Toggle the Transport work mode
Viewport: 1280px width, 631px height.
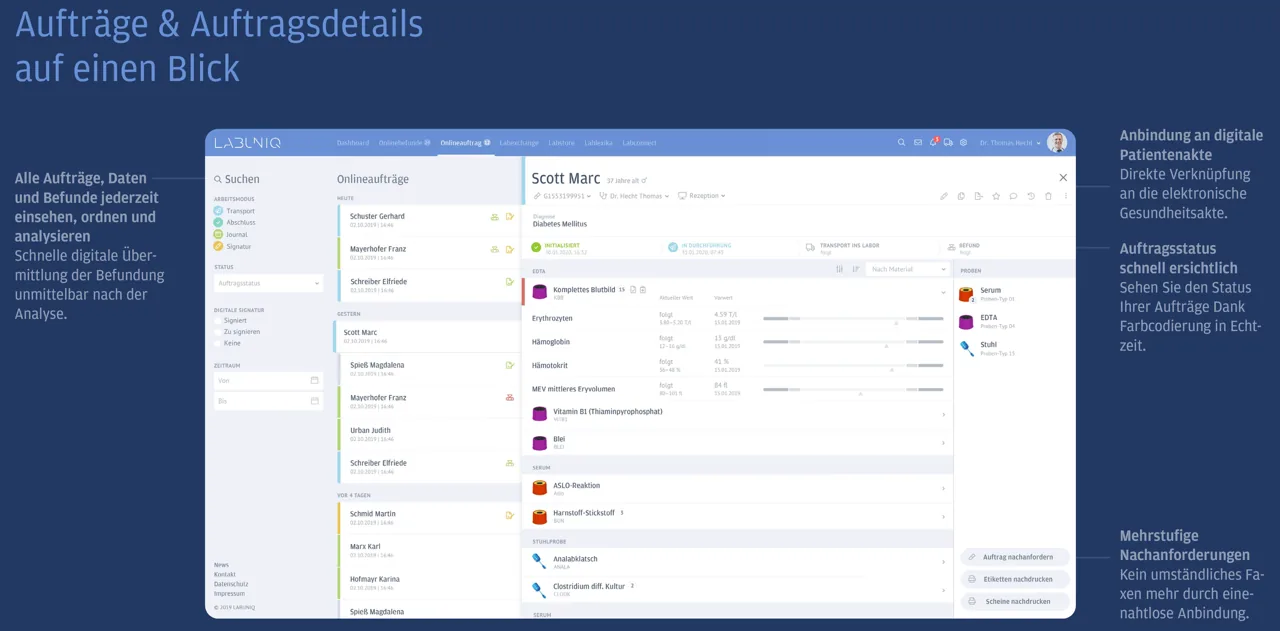pos(234,211)
